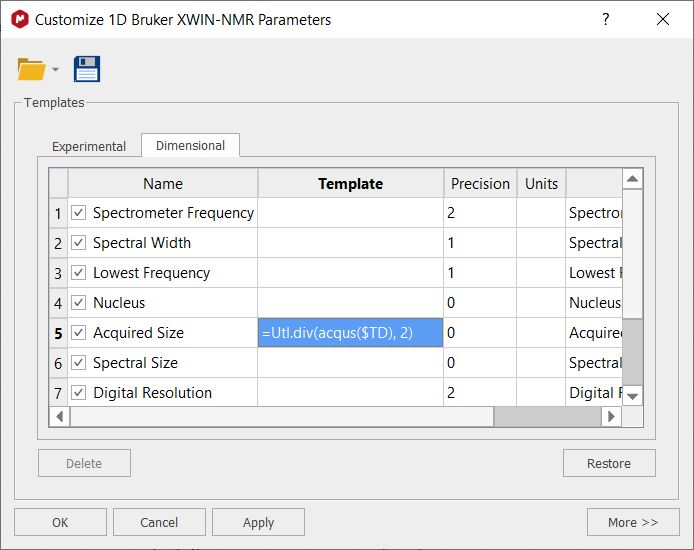Screen dimensions: 694x550
Task: Click the Template column header
Action: click(351, 183)
